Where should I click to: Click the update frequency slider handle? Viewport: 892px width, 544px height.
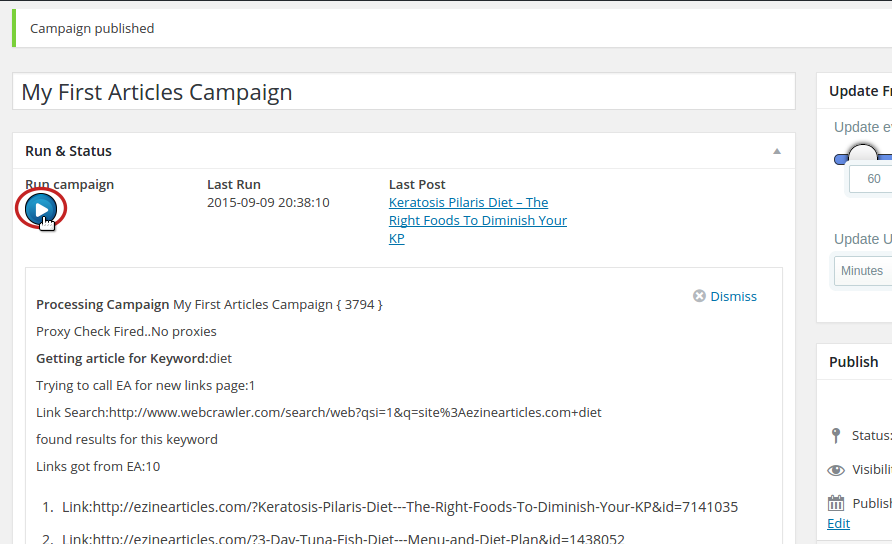pyautogui.click(x=862, y=156)
